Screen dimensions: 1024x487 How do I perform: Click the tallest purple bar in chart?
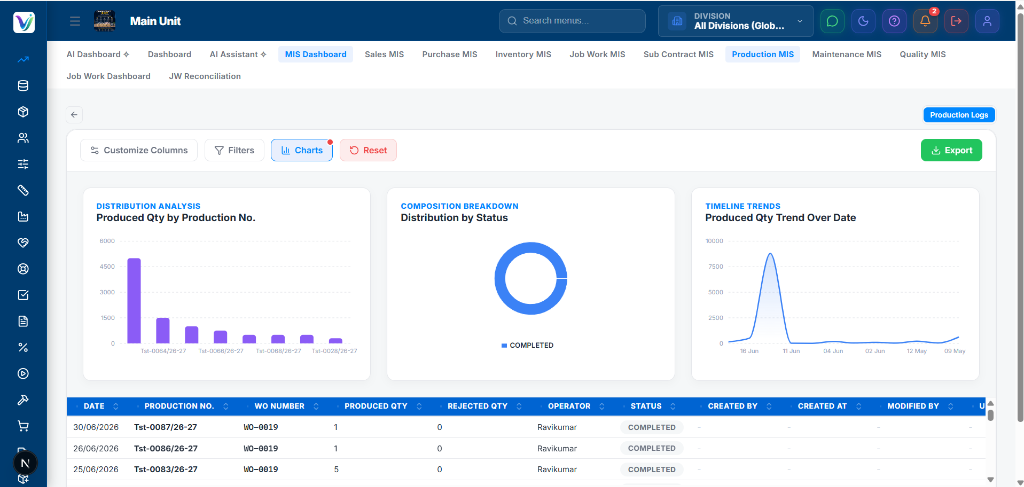[134, 301]
